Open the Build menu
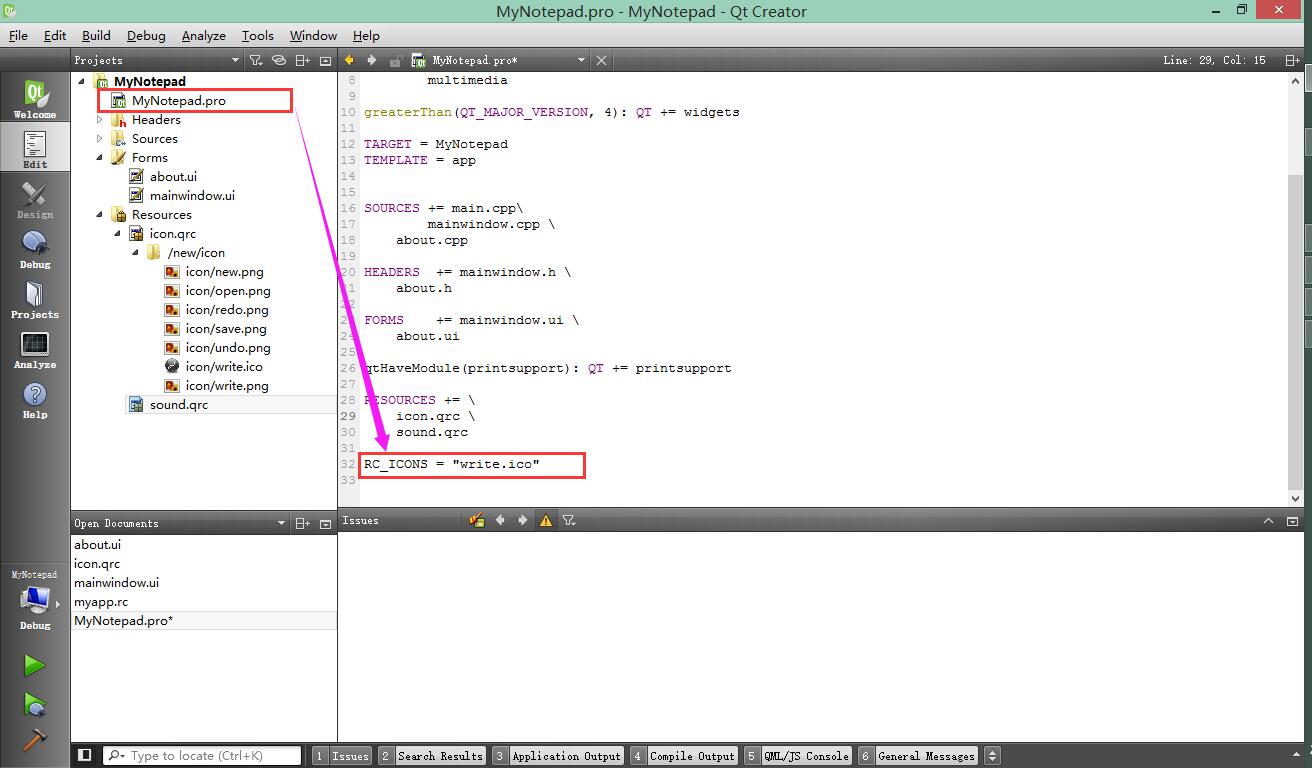Viewport: 1312px width, 768px height. pyautogui.click(x=96, y=35)
